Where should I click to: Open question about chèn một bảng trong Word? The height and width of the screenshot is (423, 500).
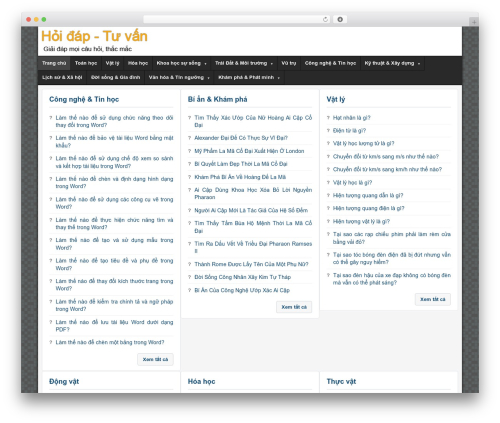[x=110, y=342]
